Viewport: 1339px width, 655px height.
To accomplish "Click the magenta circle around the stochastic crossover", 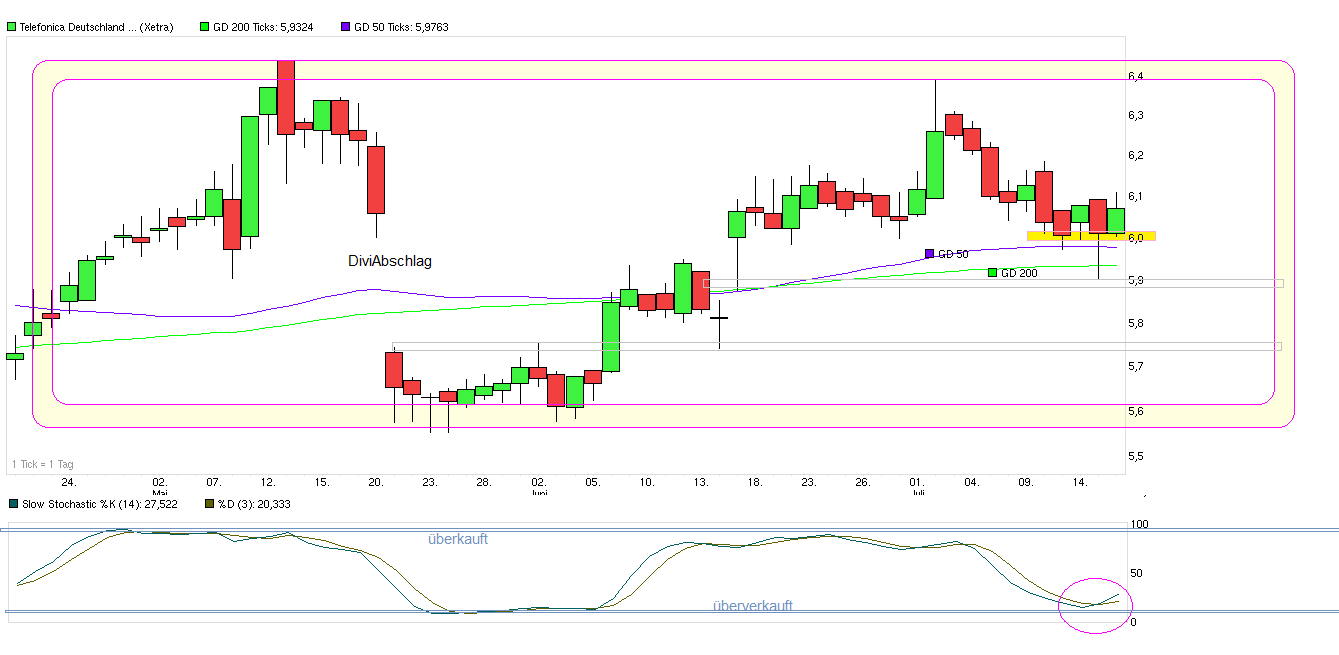I will pyautogui.click(x=1094, y=603).
